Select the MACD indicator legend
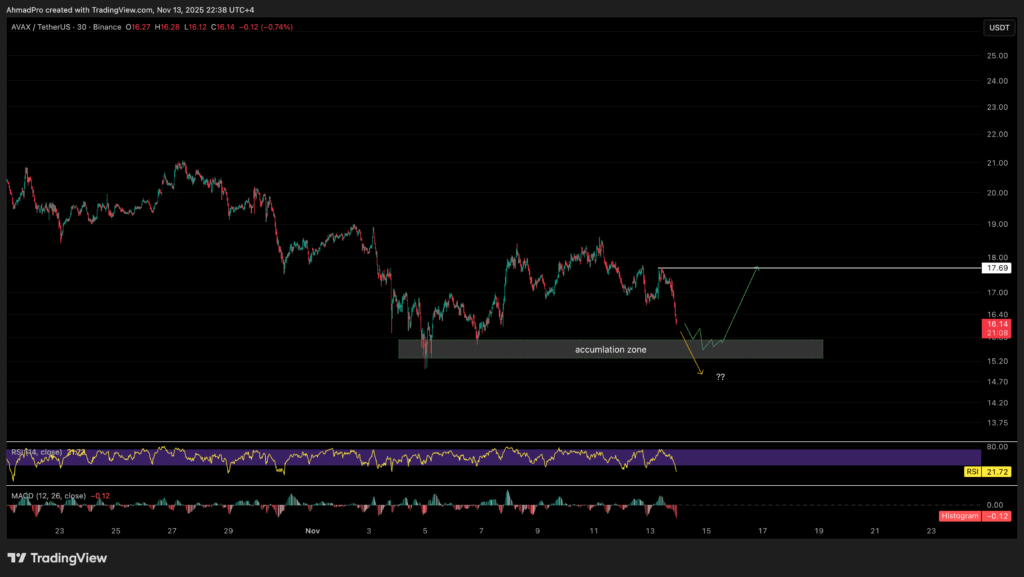Screen dimensions: 1024x577 (x=50, y=496)
